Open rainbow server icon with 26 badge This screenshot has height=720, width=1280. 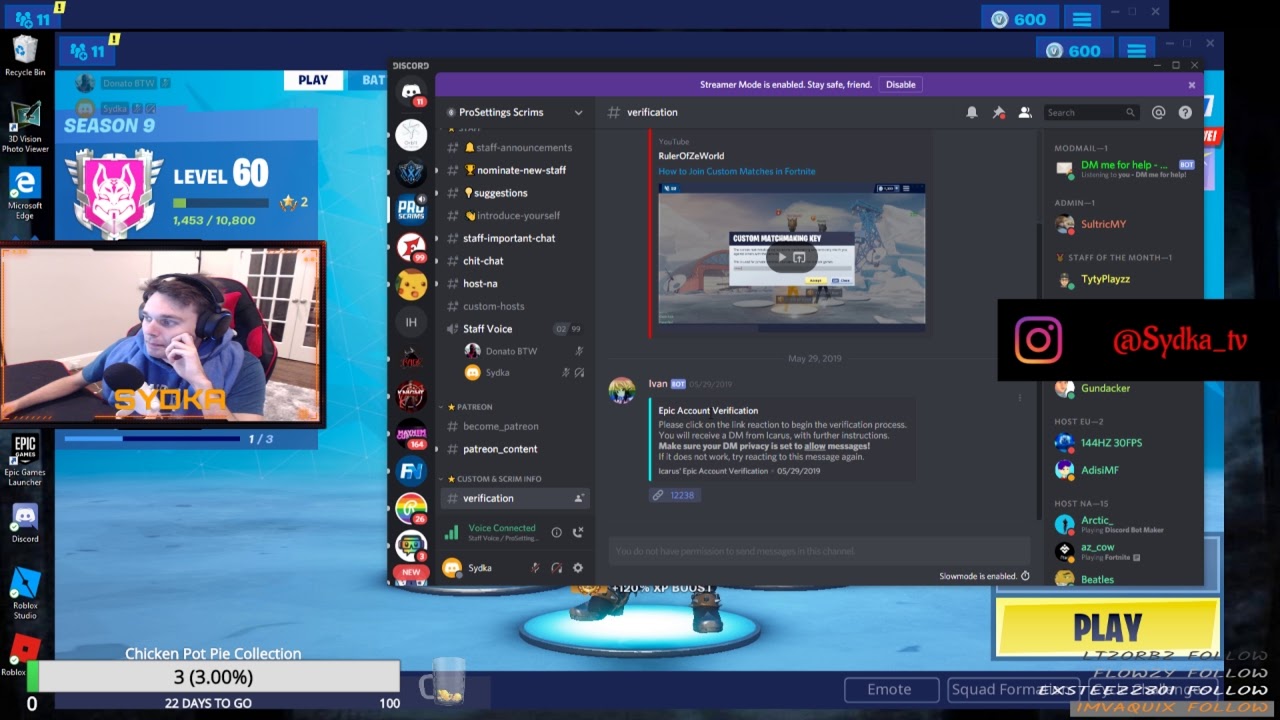coord(411,508)
